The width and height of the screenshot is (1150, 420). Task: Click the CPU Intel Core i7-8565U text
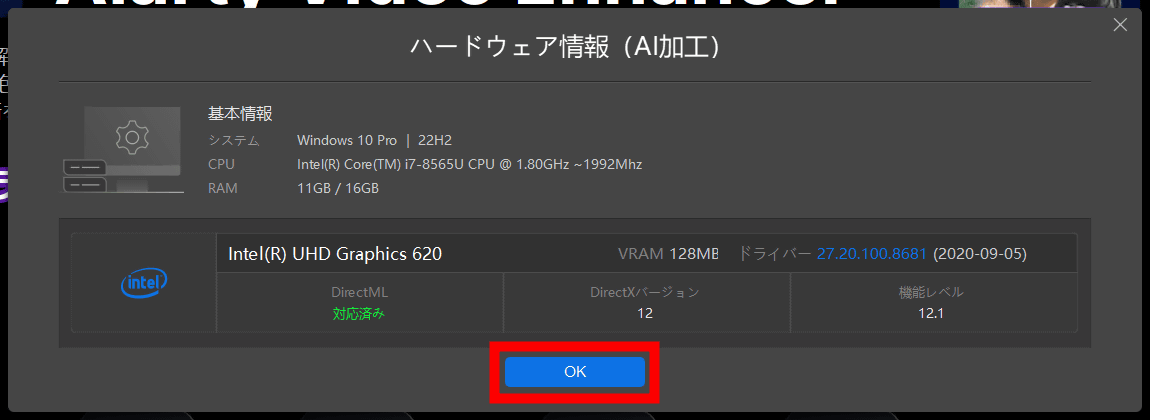click(x=469, y=164)
